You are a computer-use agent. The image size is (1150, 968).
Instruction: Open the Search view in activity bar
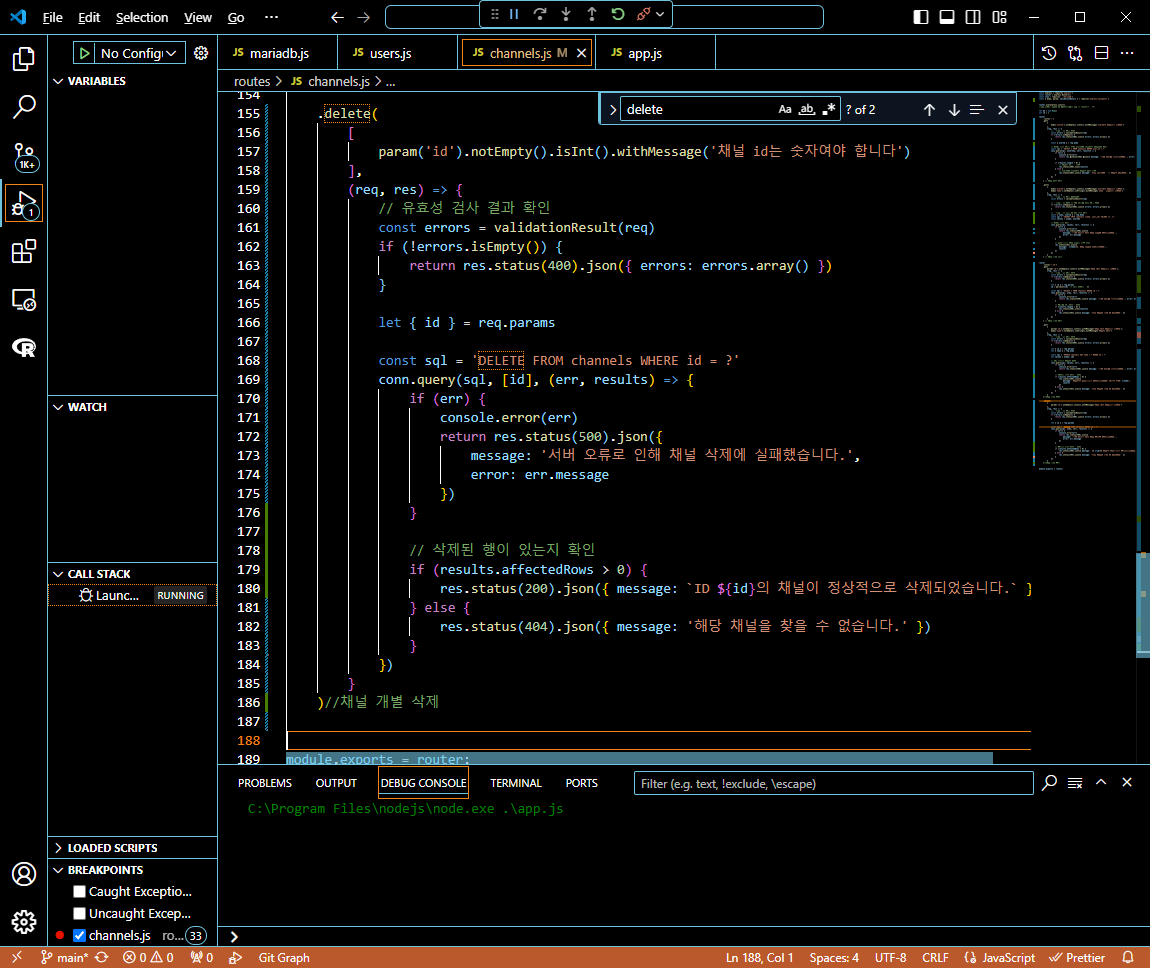(x=23, y=107)
